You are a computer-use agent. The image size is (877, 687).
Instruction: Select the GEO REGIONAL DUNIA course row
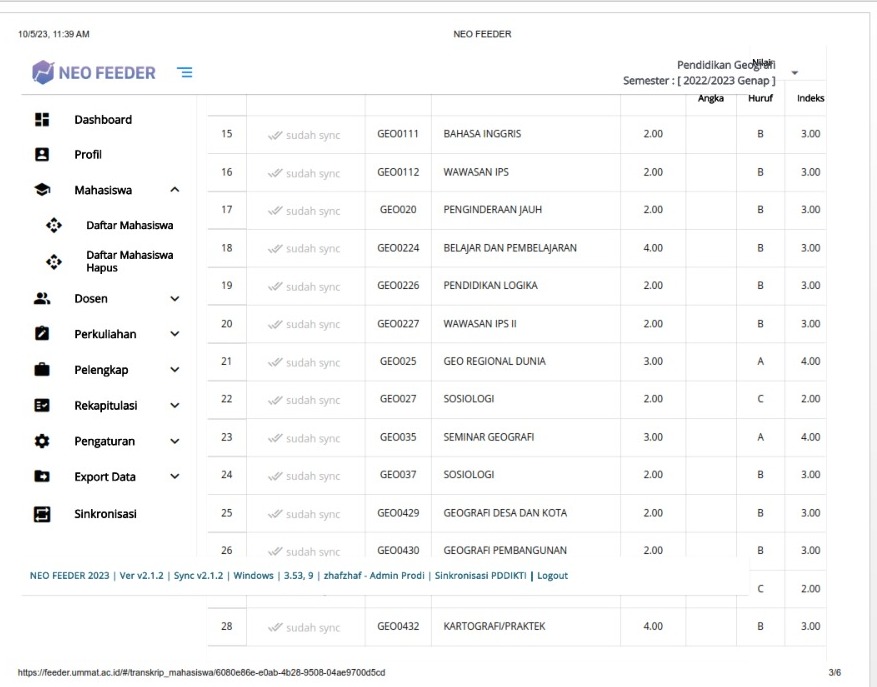click(496, 361)
